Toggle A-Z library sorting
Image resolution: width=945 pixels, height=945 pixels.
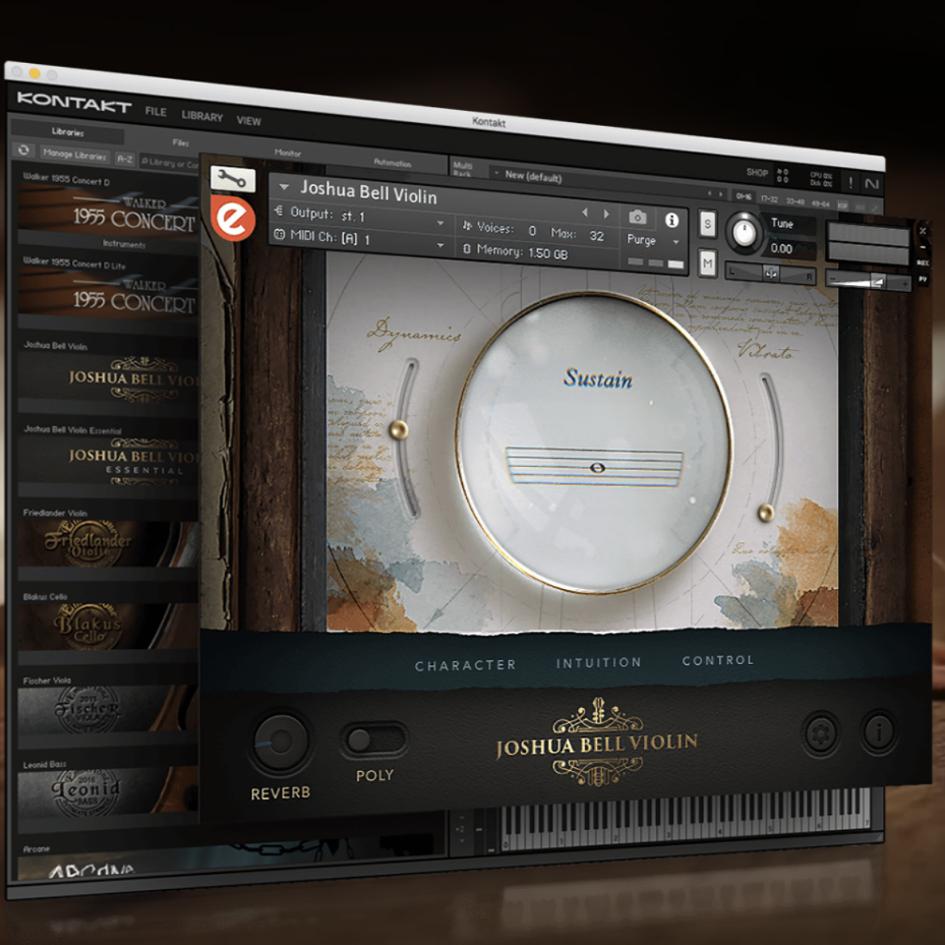point(125,159)
